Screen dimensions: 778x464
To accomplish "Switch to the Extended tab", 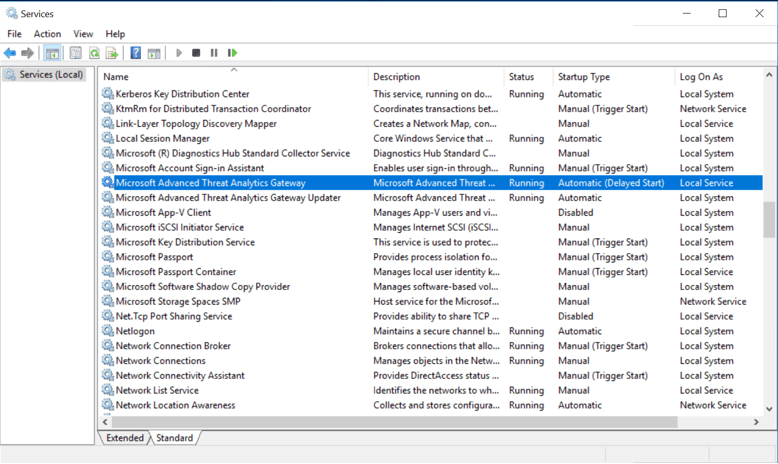I will click(124, 438).
